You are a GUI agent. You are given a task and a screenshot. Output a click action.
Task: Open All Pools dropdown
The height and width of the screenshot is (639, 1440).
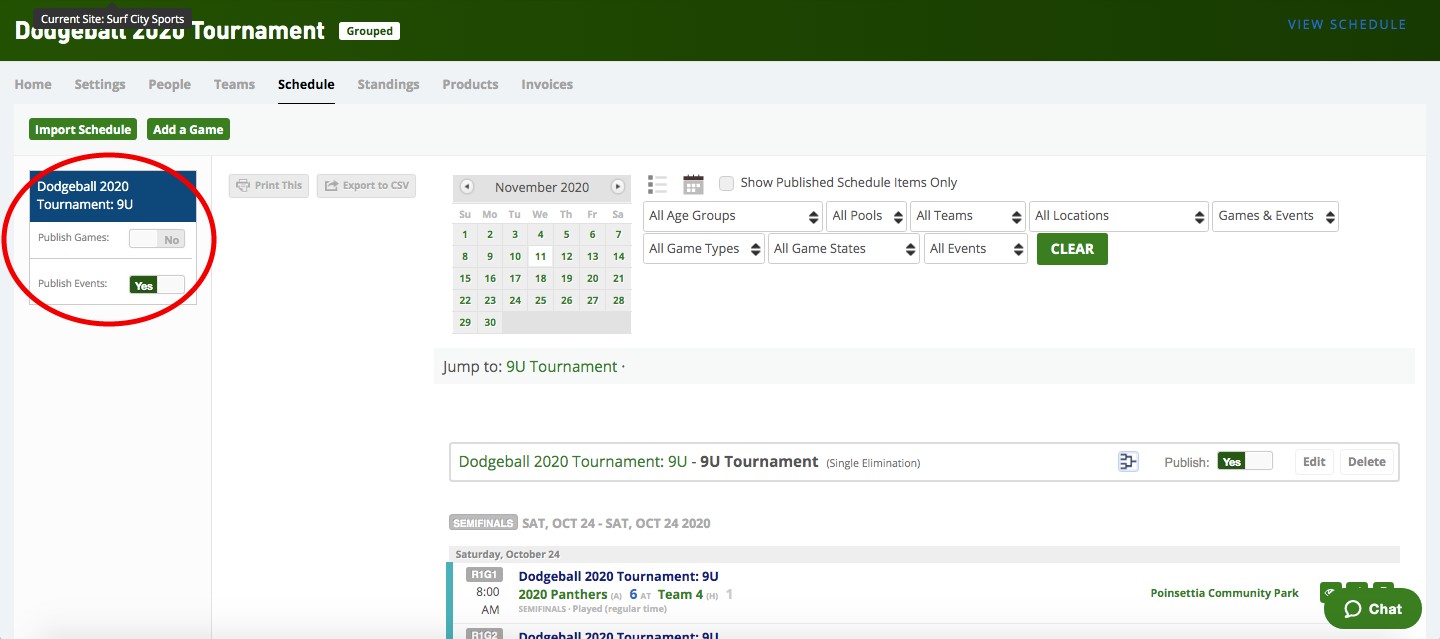tap(866, 216)
